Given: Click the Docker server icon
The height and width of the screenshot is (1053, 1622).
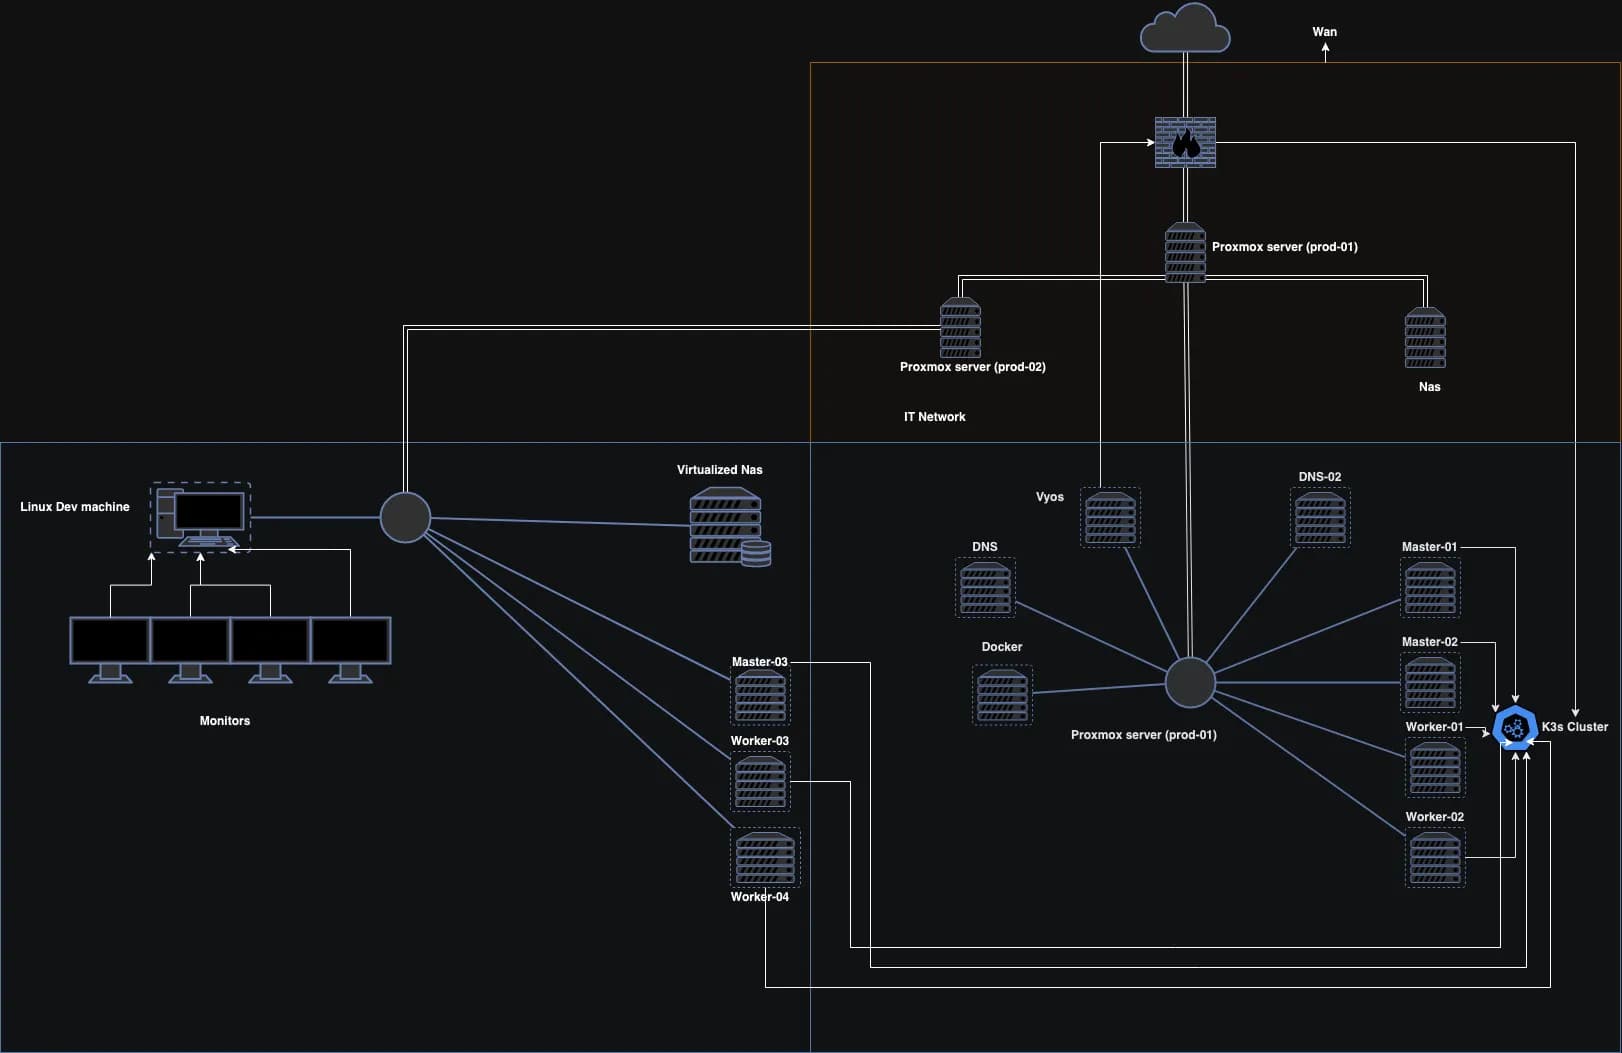Looking at the screenshot, I should 1002,695.
